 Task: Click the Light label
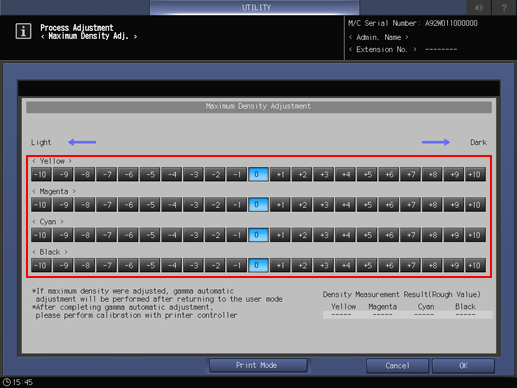point(41,143)
